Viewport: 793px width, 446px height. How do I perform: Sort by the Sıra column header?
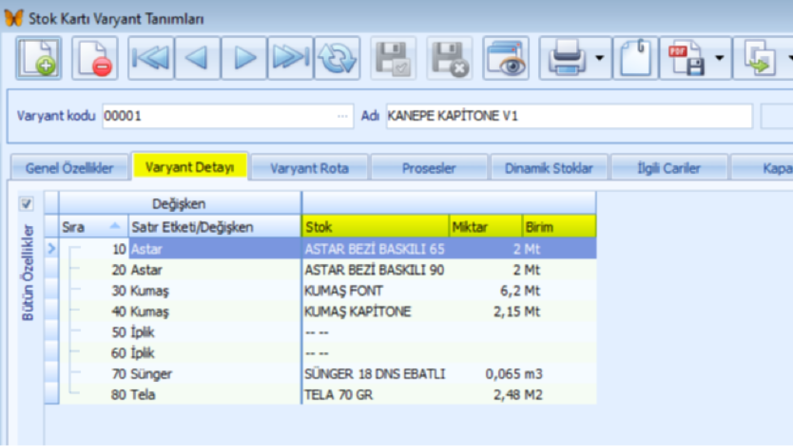(x=94, y=227)
